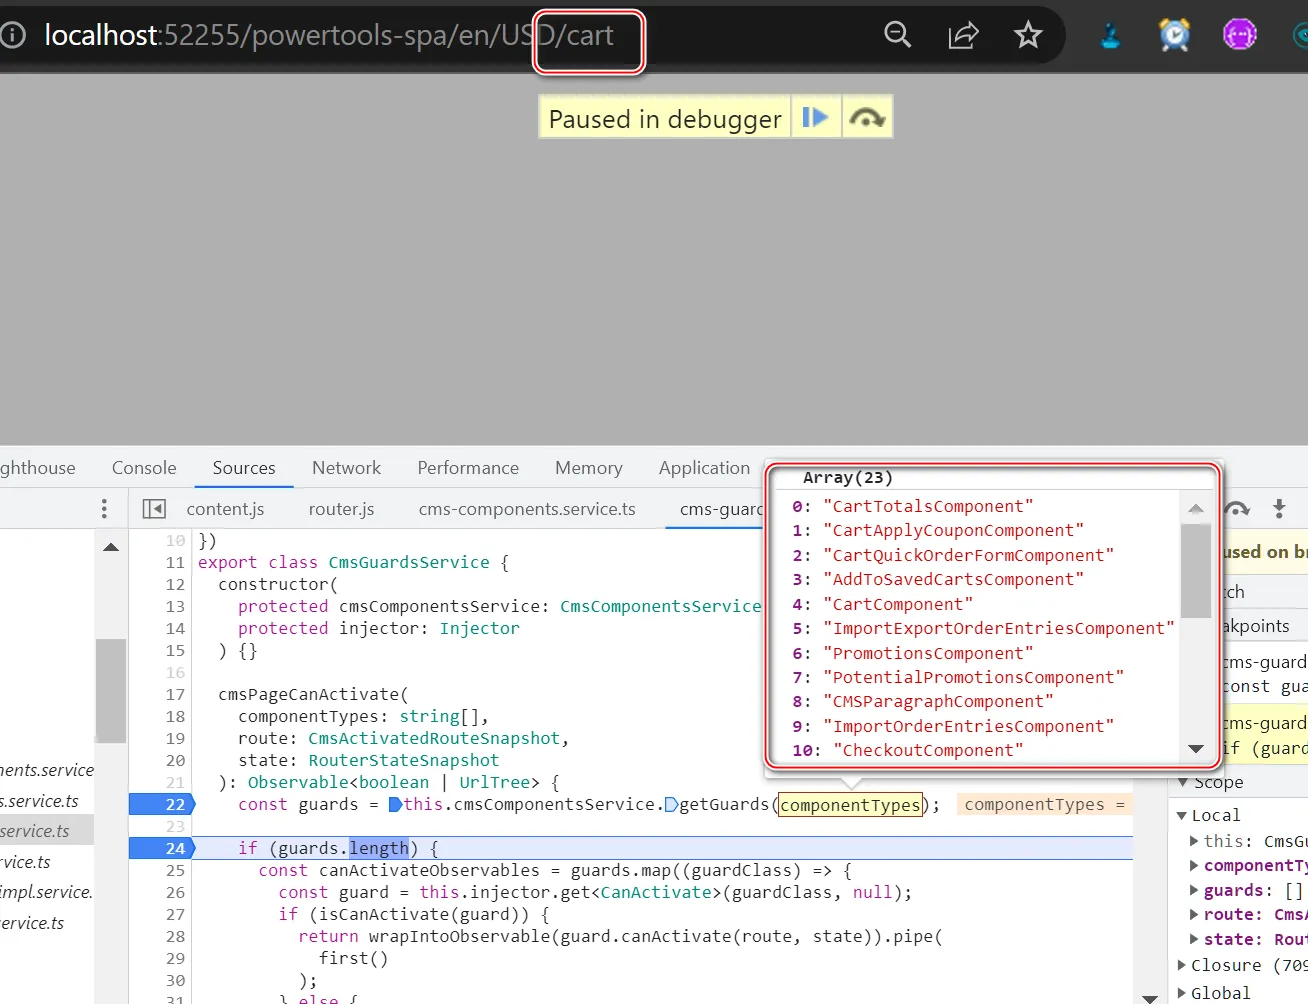The height and width of the screenshot is (1004, 1308).
Task: Switch to Console tab
Action: pyautogui.click(x=144, y=468)
